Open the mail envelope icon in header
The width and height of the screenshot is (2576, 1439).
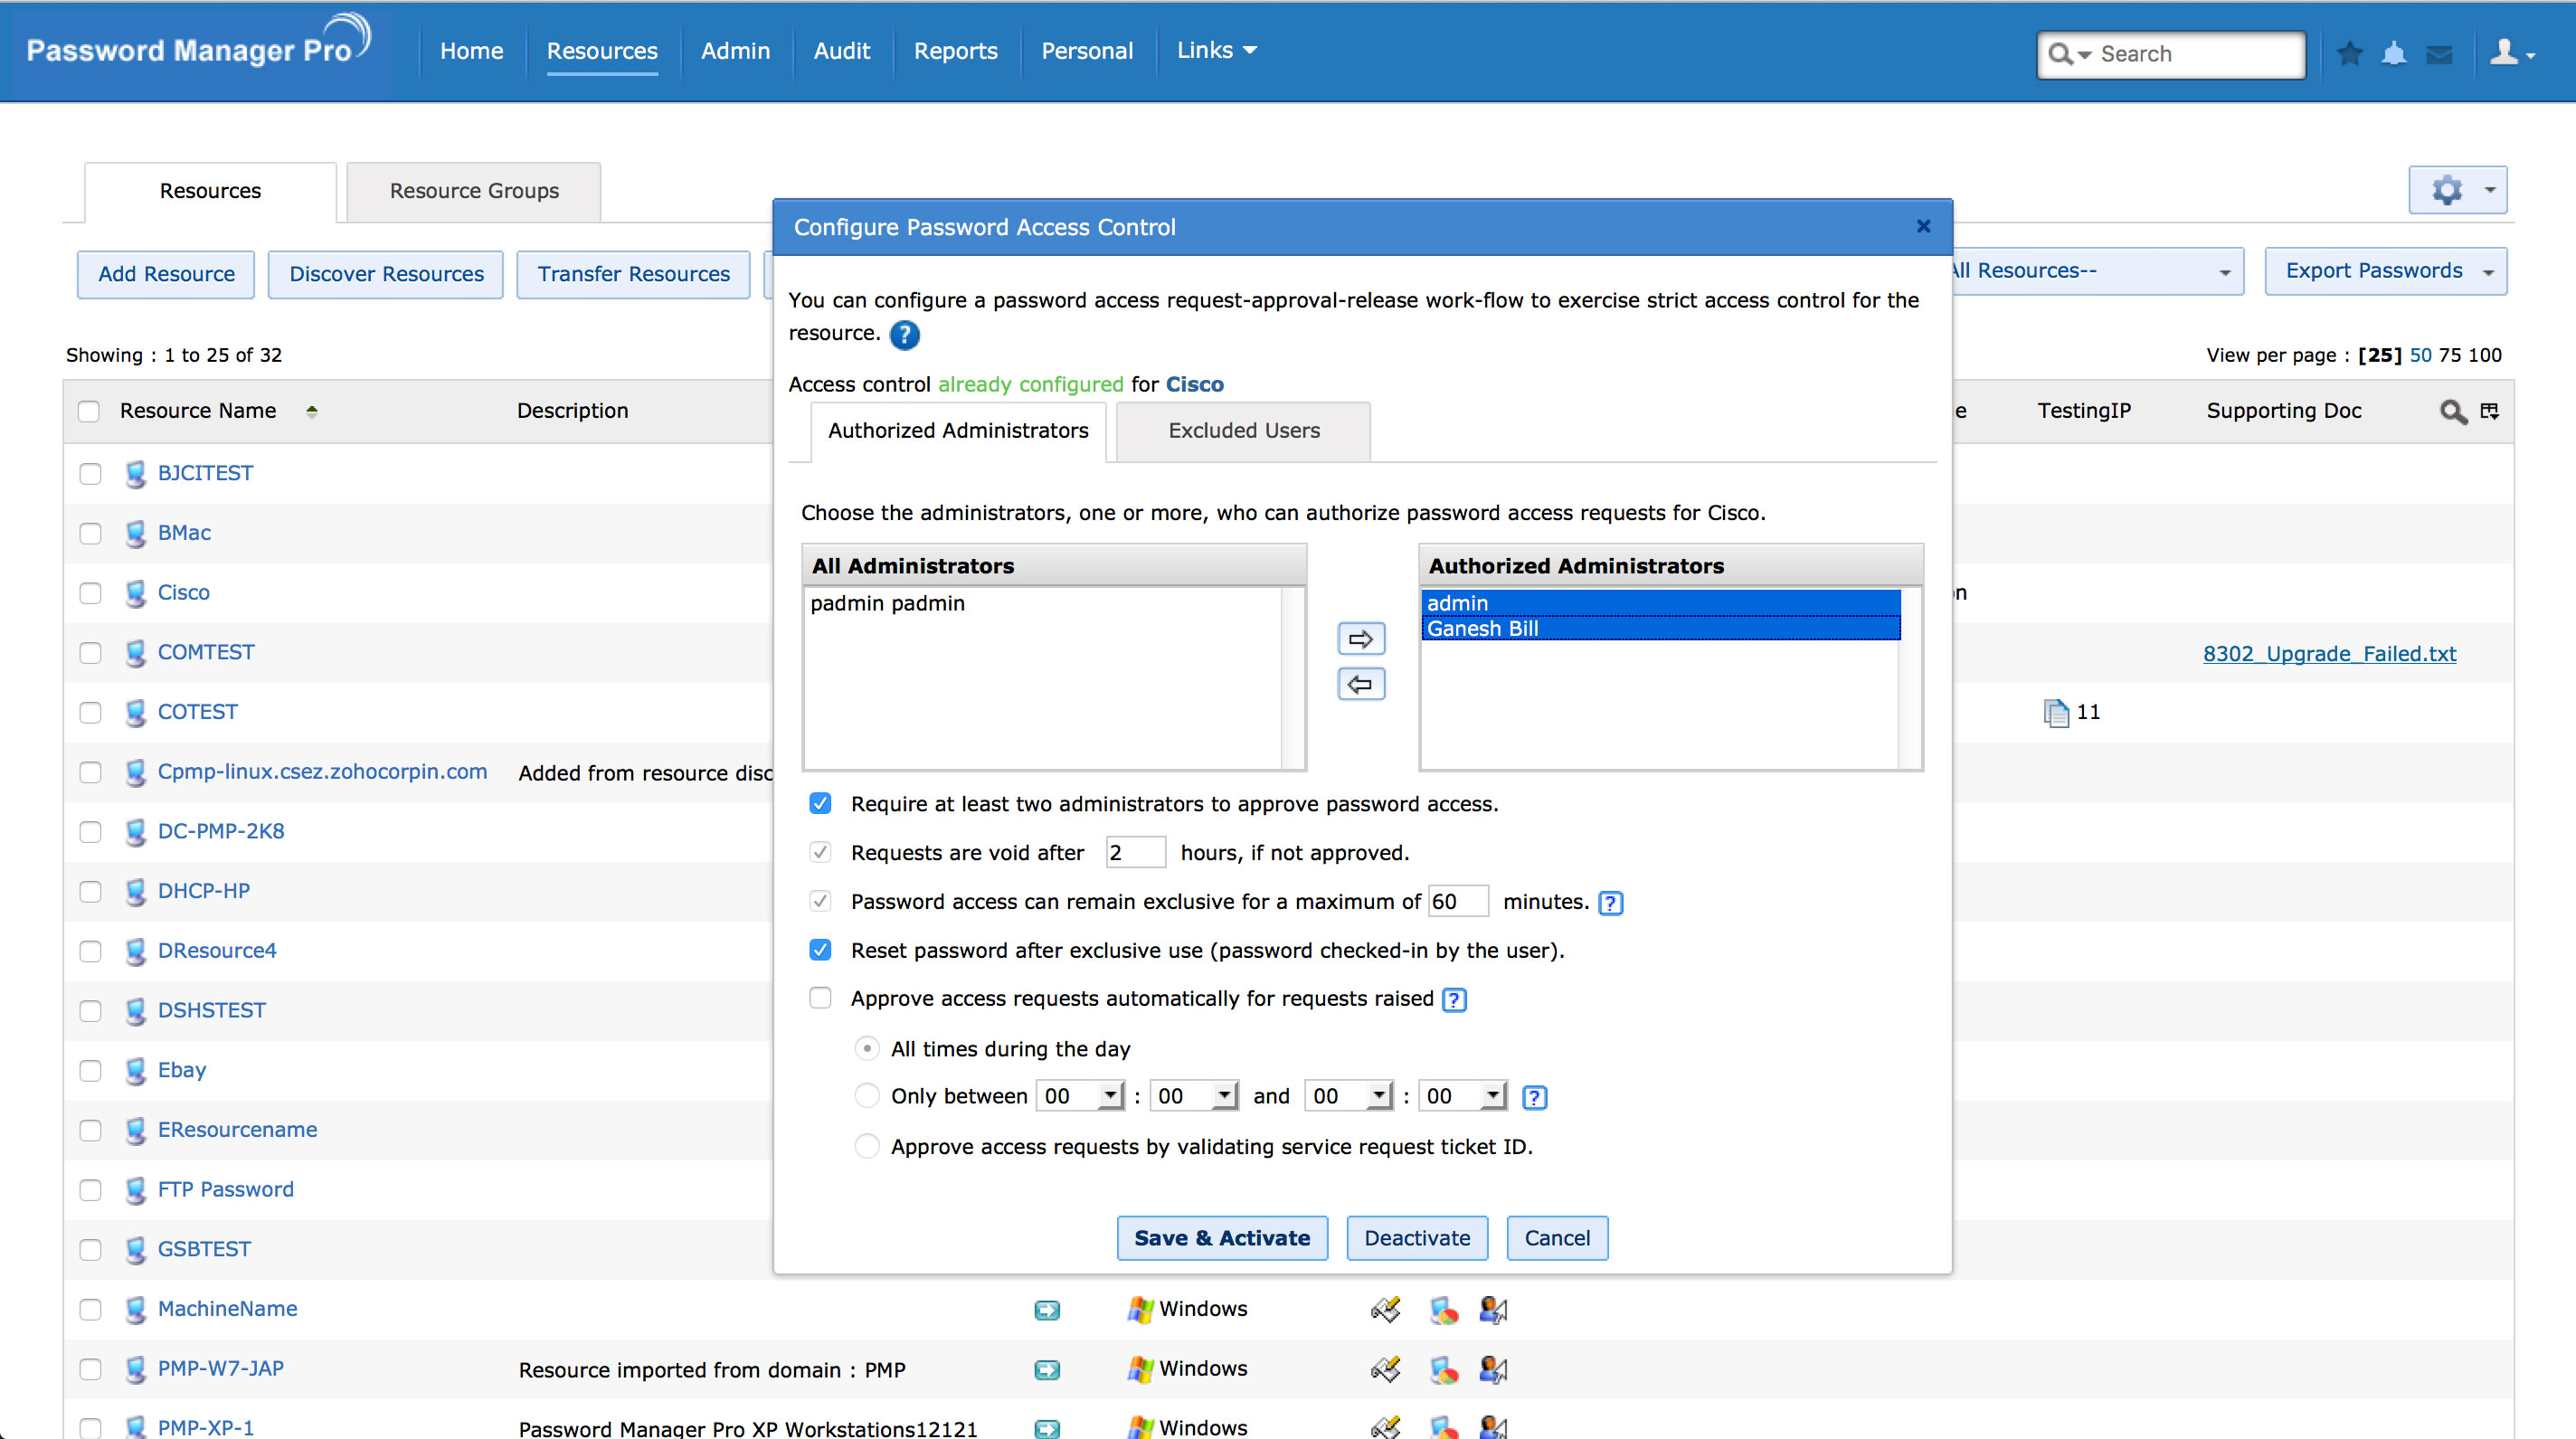click(x=2439, y=54)
